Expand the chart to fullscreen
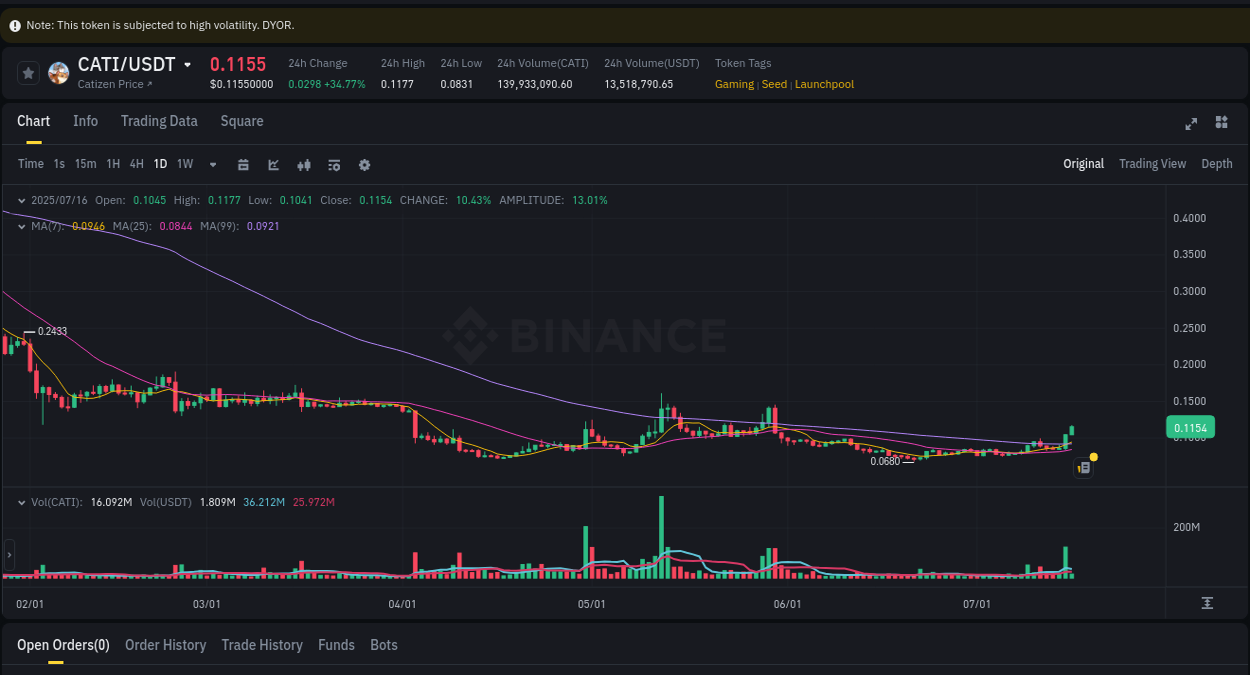Screen dimensions: 1250x675 point(1191,124)
